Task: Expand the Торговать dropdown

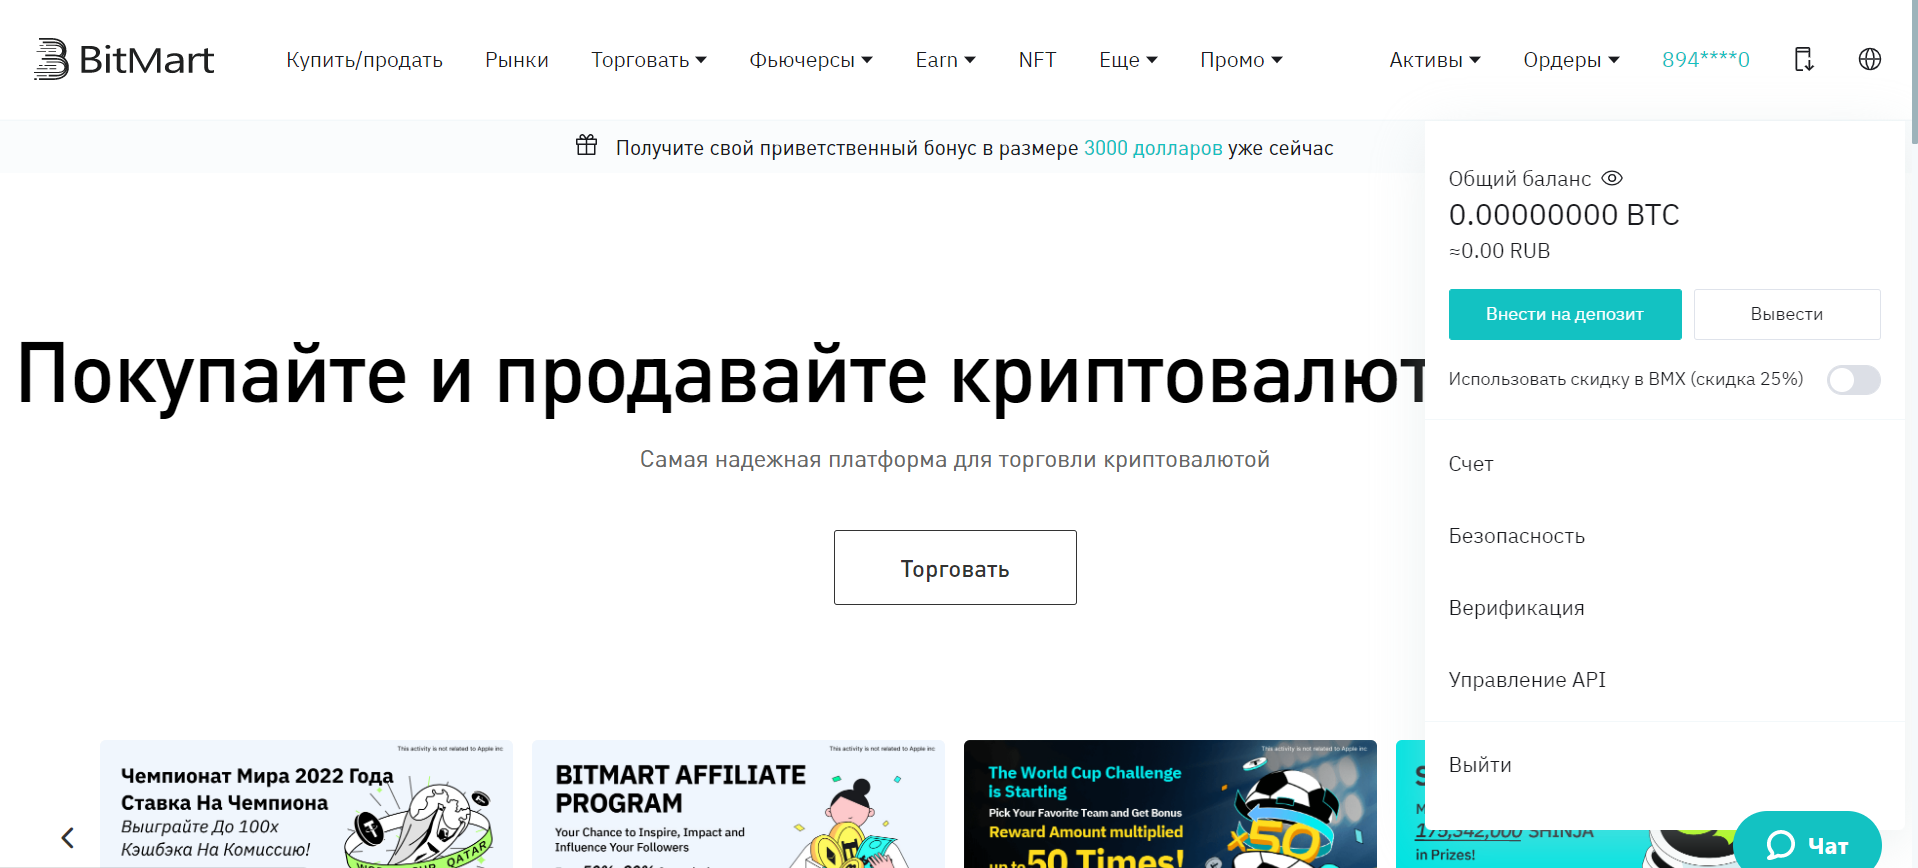Action: [649, 60]
